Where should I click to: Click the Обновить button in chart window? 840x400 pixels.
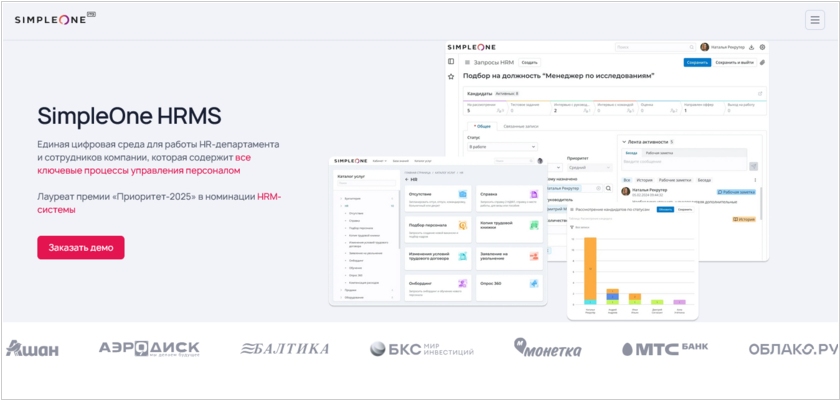pyautogui.click(x=665, y=209)
